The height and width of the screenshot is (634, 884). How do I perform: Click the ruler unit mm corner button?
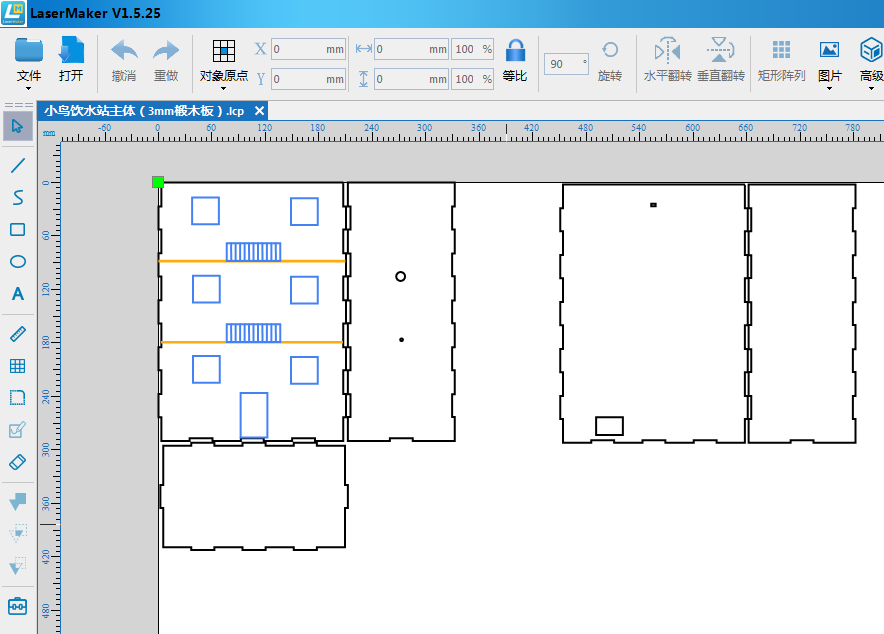tap(49, 134)
